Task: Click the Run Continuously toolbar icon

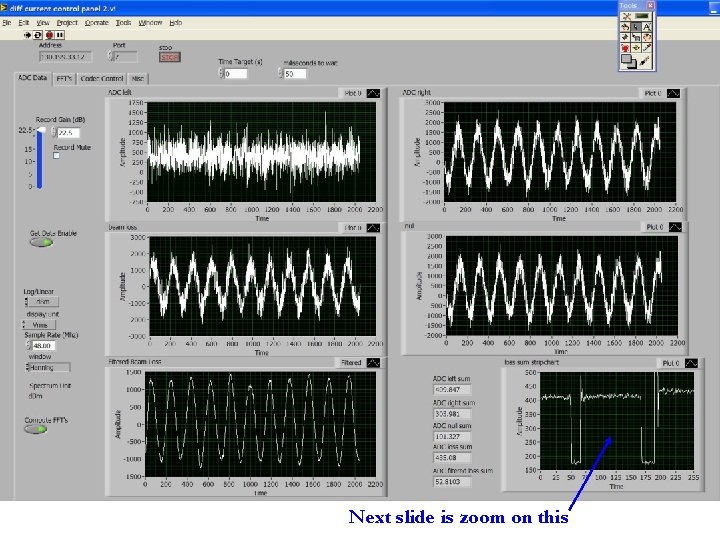Action: 38,35
